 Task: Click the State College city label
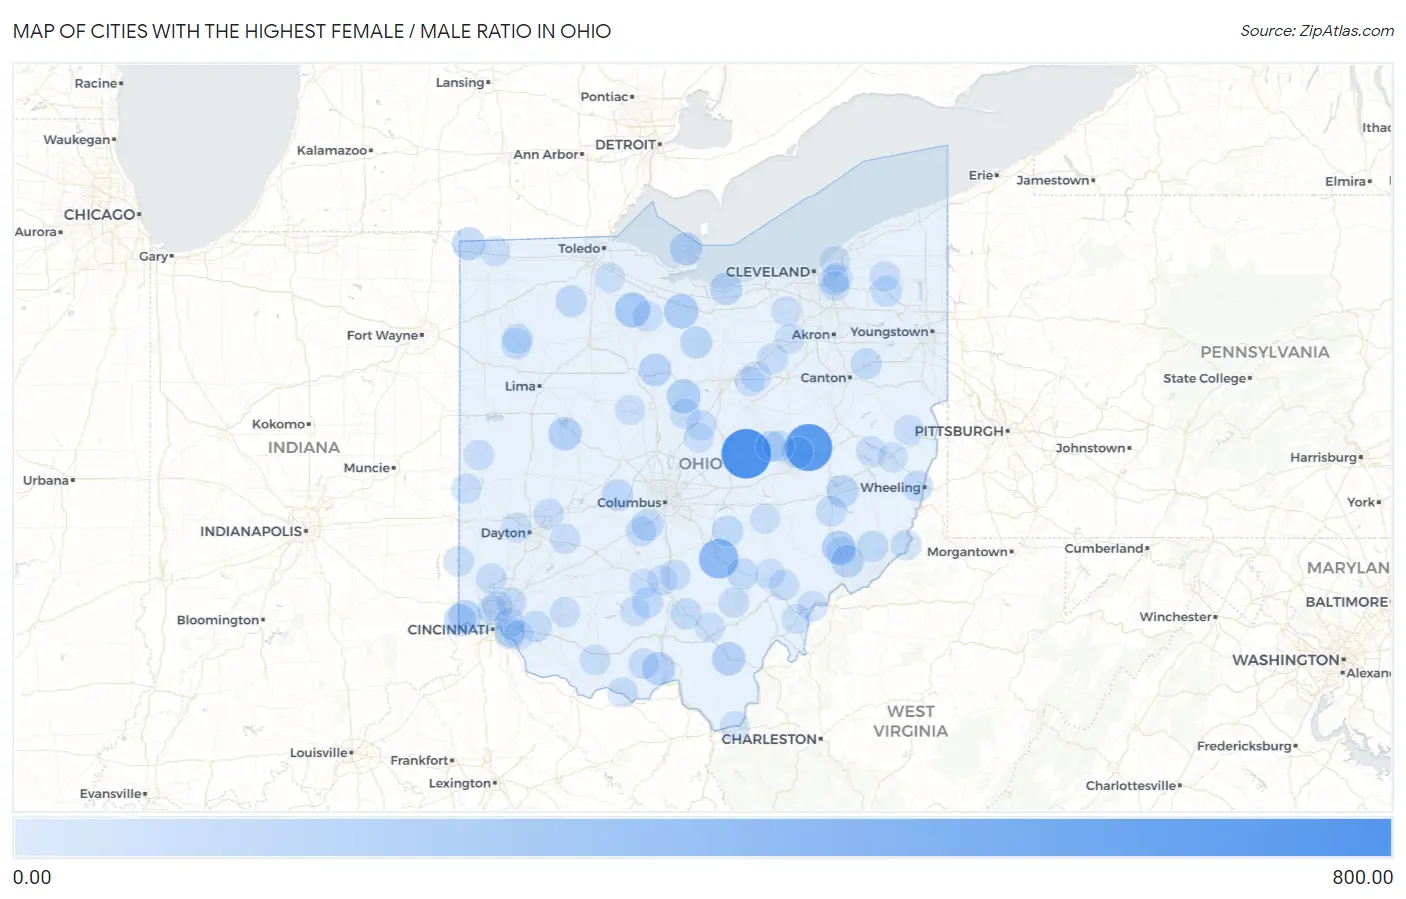pos(1205,379)
